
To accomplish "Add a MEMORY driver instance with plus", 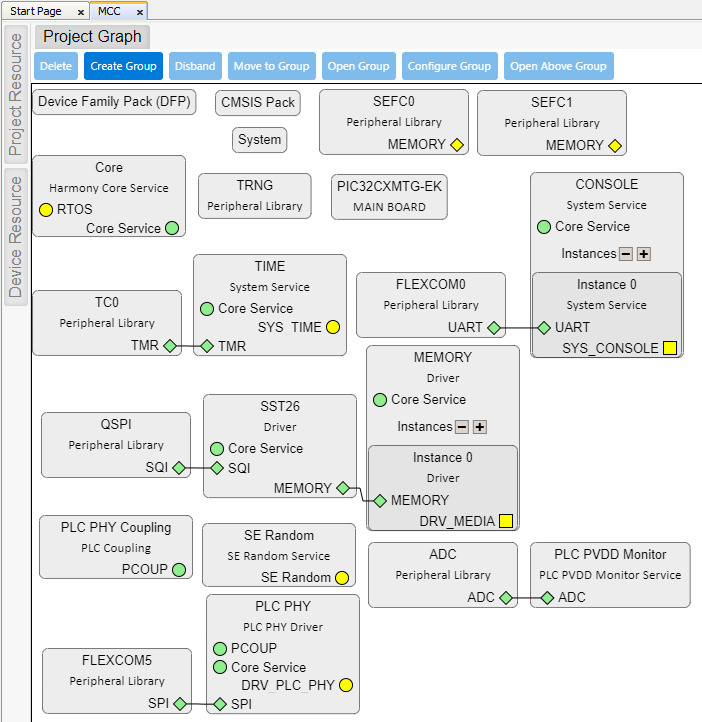I will pos(480,427).
